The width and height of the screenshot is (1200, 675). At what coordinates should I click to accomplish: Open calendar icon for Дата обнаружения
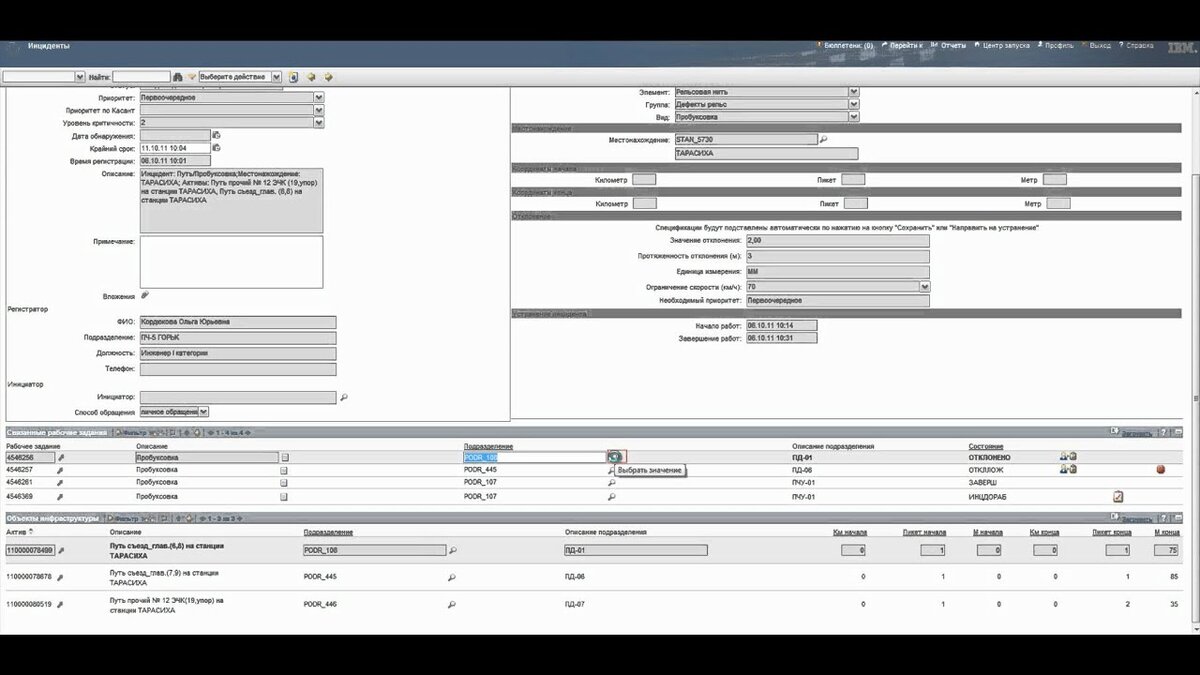click(x=216, y=135)
